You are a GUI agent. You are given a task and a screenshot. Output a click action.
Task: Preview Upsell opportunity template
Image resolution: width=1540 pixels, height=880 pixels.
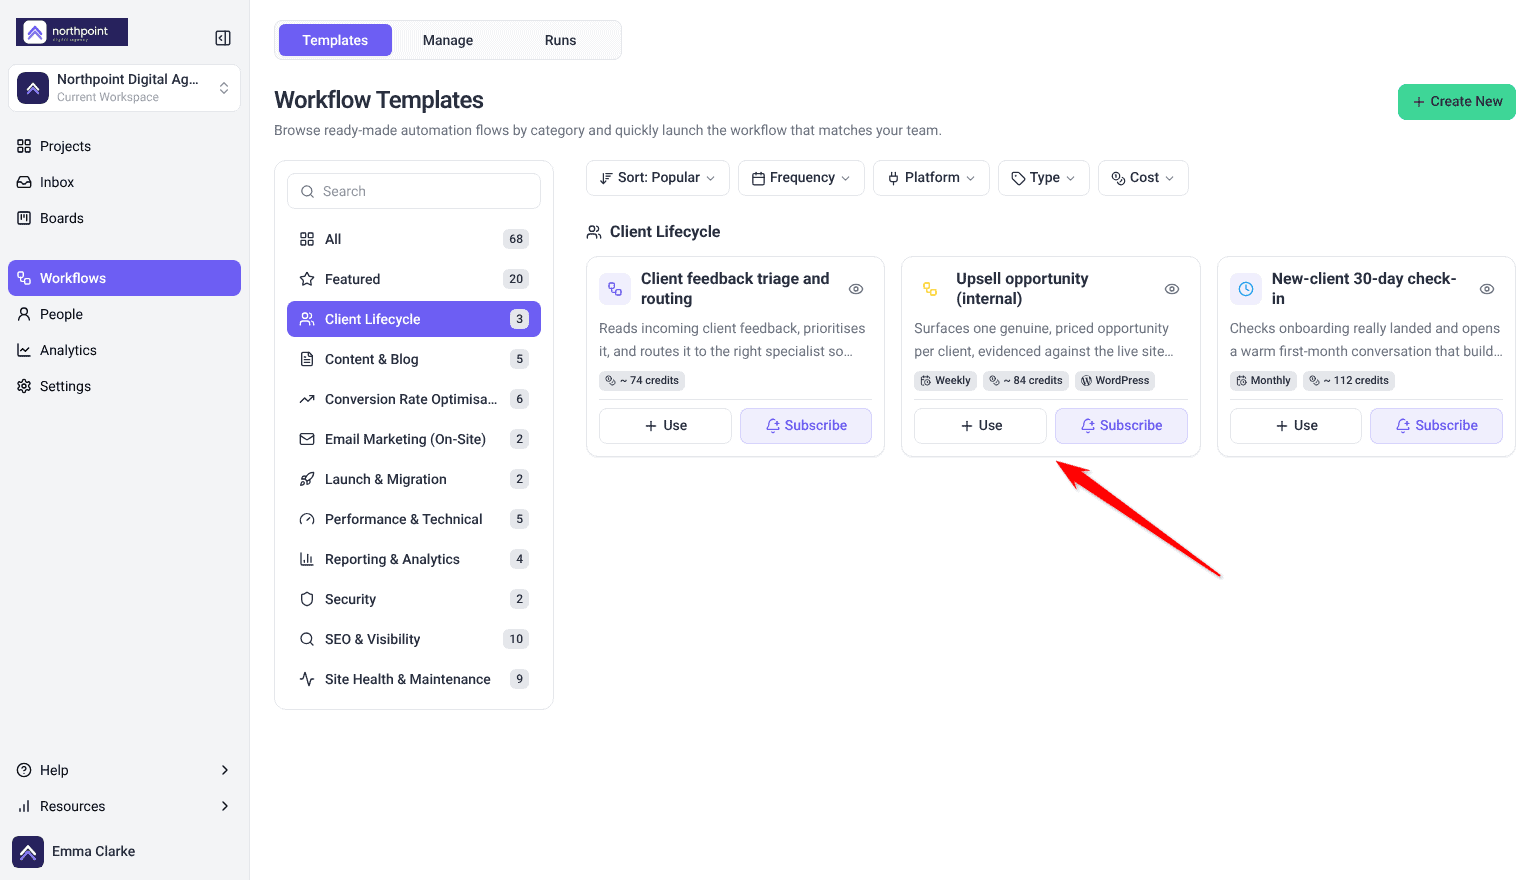click(x=1172, y=289)
